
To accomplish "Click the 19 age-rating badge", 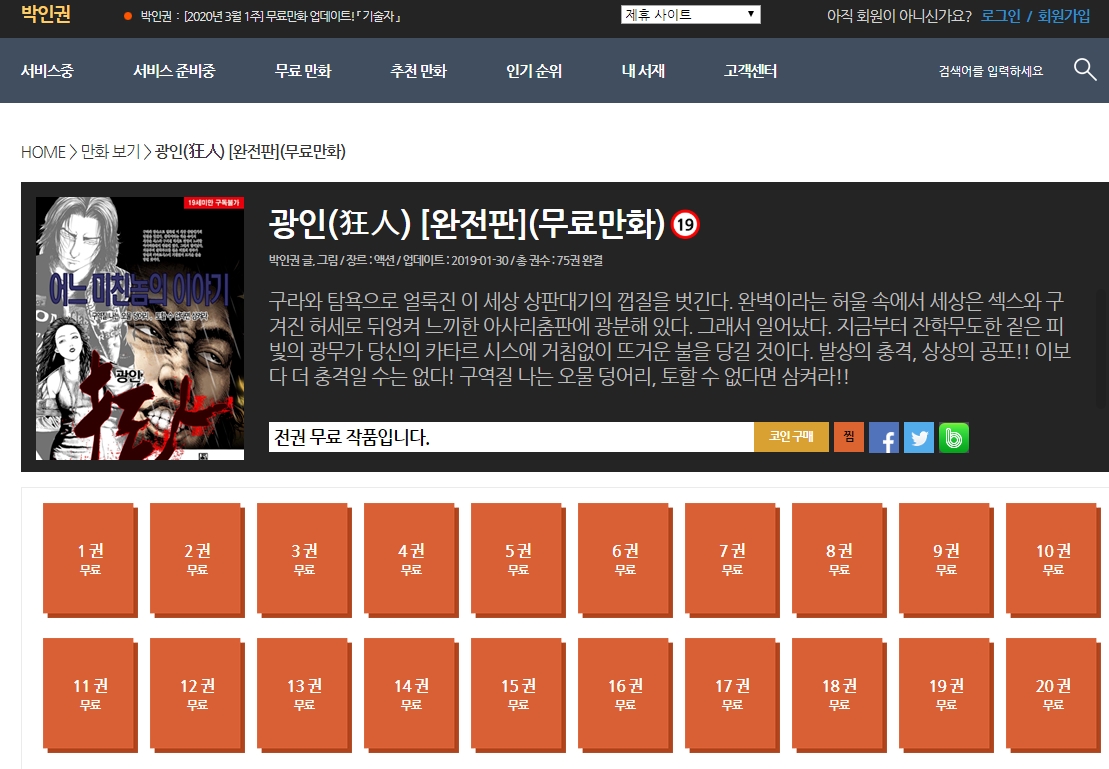I will click(685, 225).
